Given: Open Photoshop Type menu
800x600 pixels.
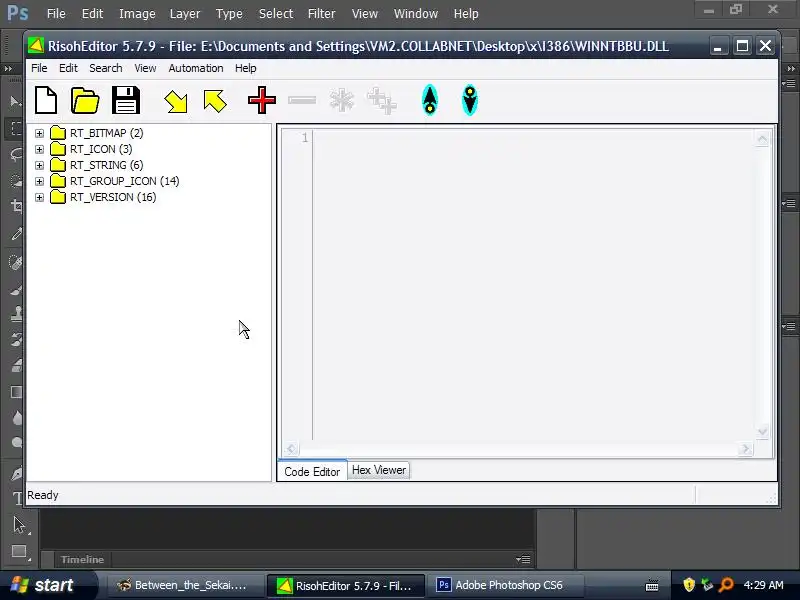Looking at the screenshot, I should pos(229,14).
